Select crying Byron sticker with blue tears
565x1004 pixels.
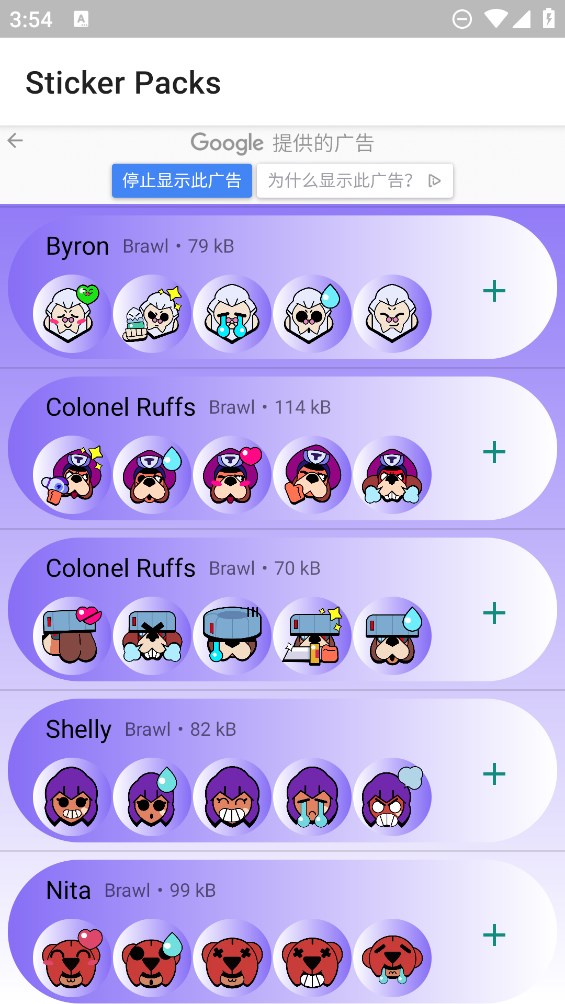(232, 314)
